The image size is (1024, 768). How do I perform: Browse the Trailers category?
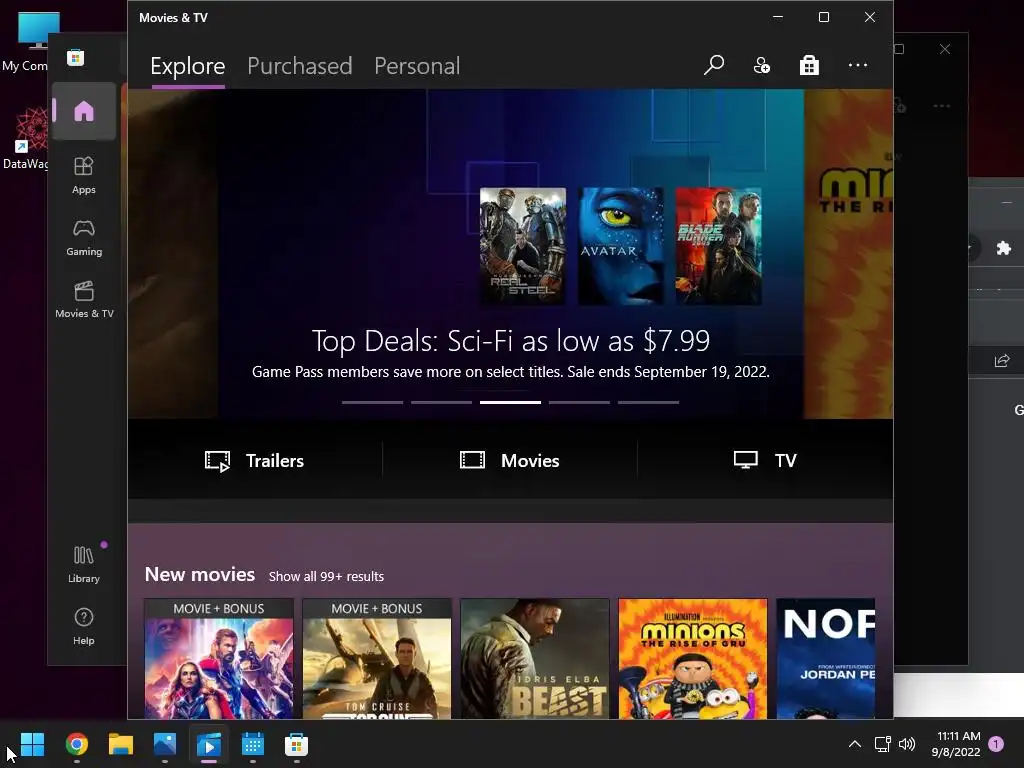(254, 460)
